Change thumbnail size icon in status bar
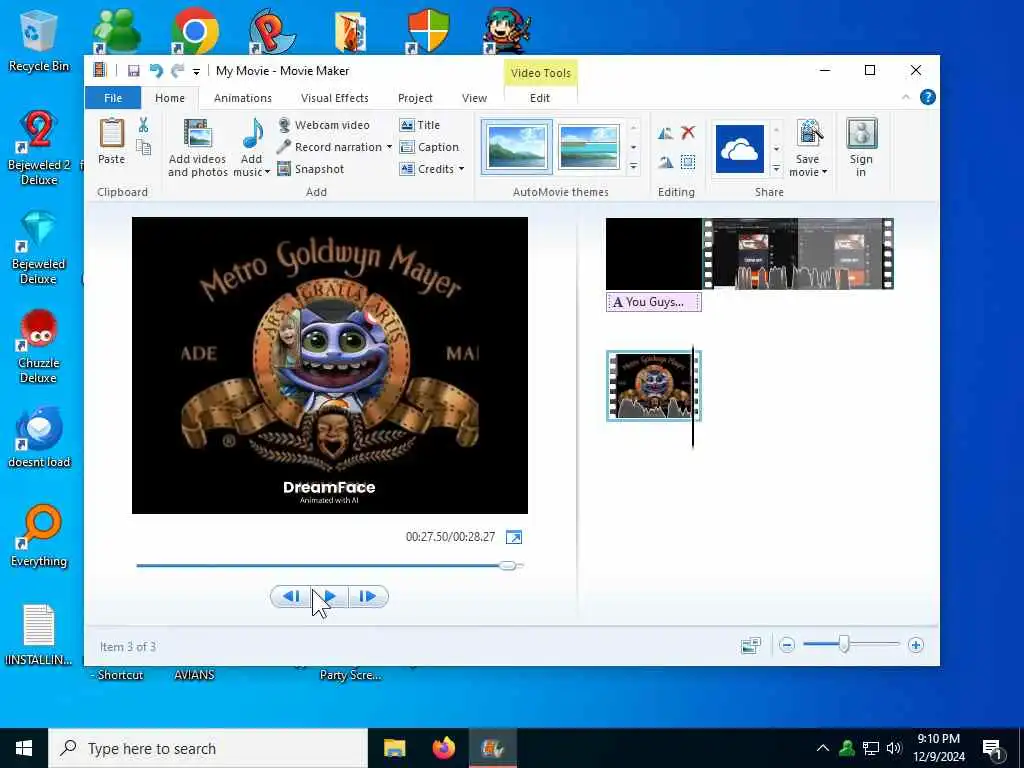1024x768 pixels. [751, 645]
